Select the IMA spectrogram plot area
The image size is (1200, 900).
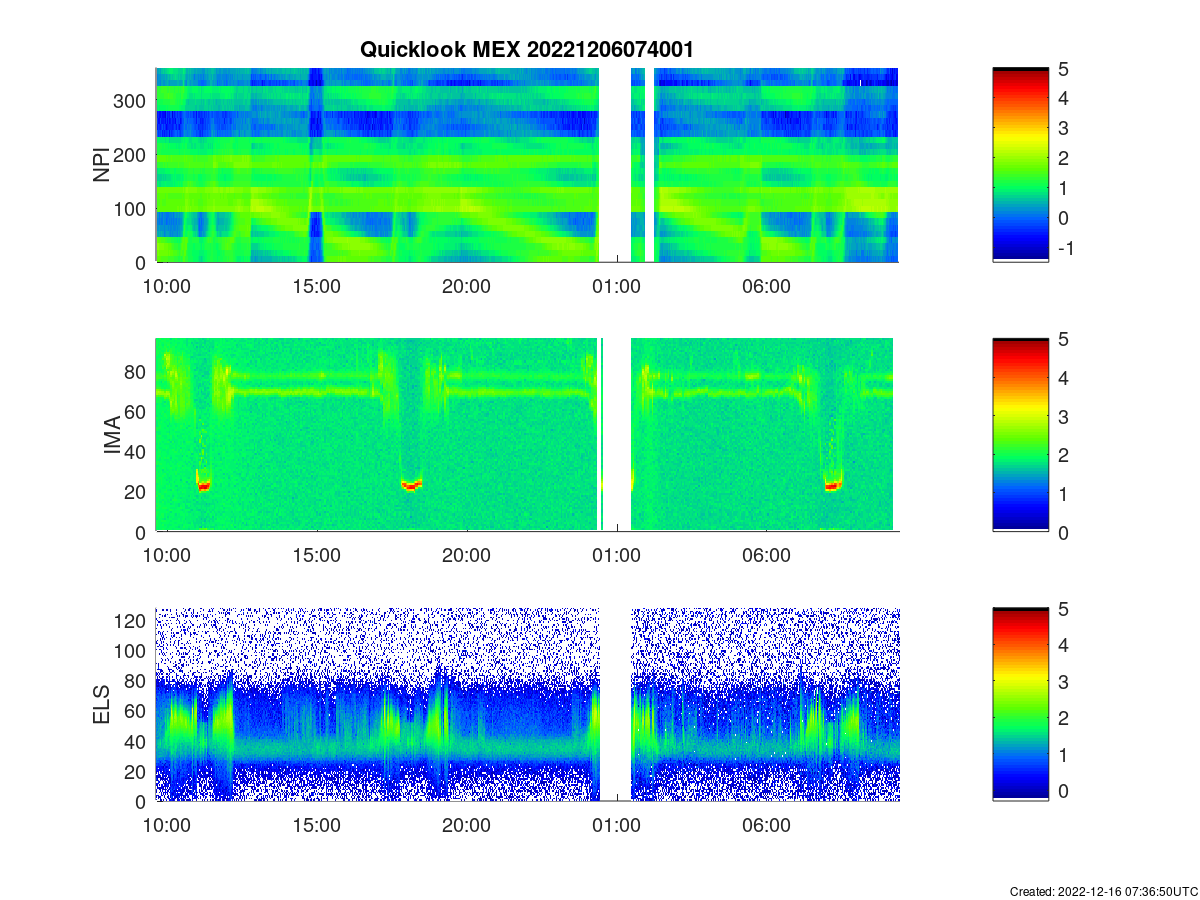527,435
